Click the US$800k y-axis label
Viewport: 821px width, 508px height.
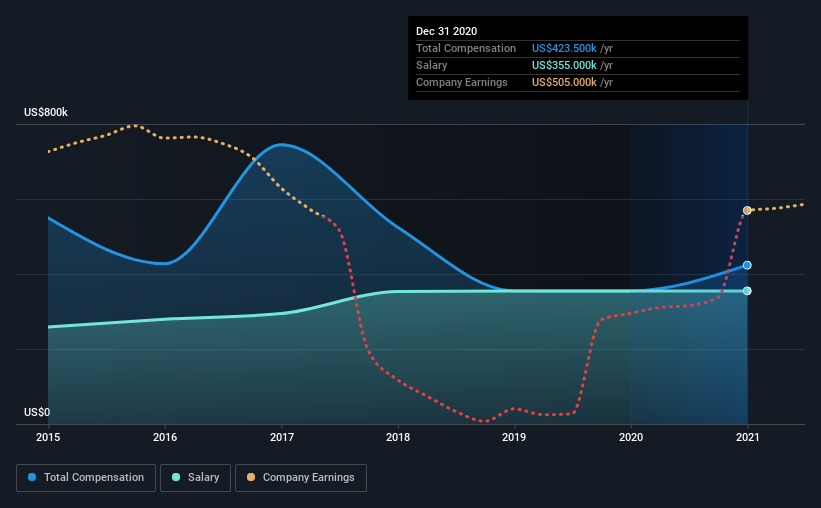[x=46, y=113]
